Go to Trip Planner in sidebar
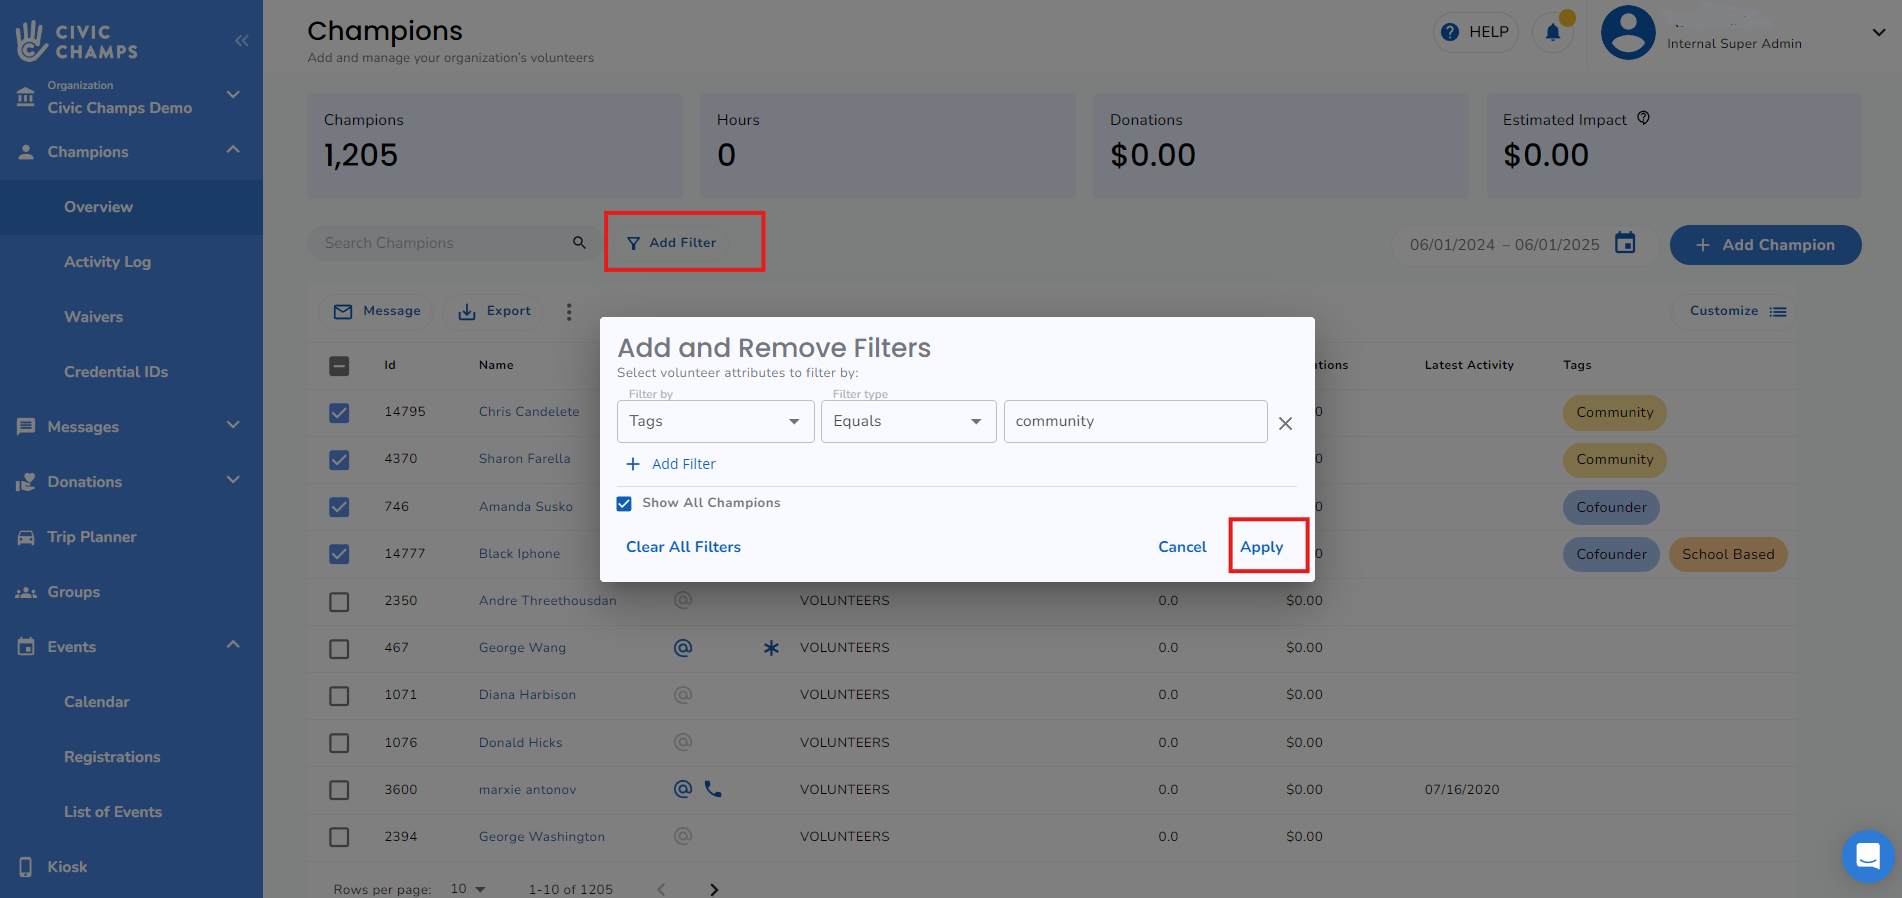Screen dimensions: 1902x898 [x=92, y=537]
